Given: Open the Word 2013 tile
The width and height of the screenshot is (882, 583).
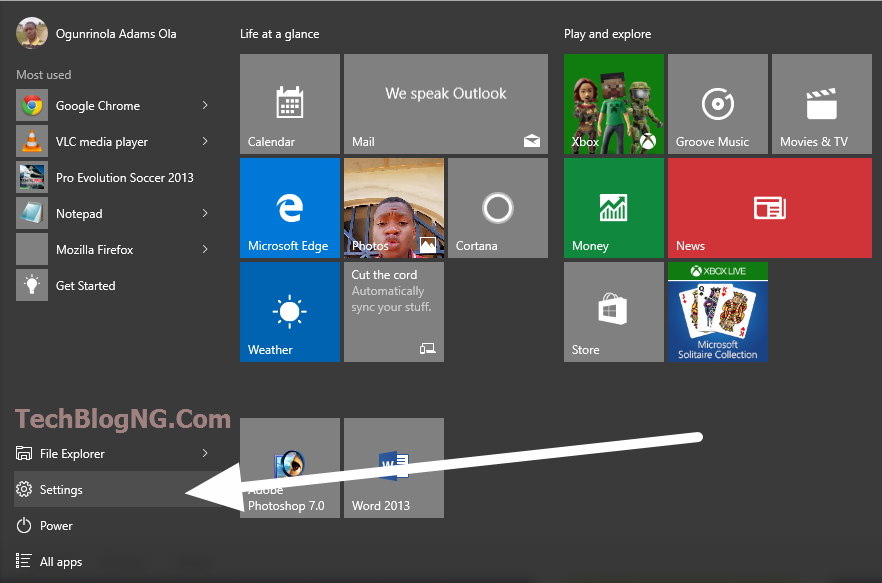Looking at the screenshot, I should tap(394, 468).
